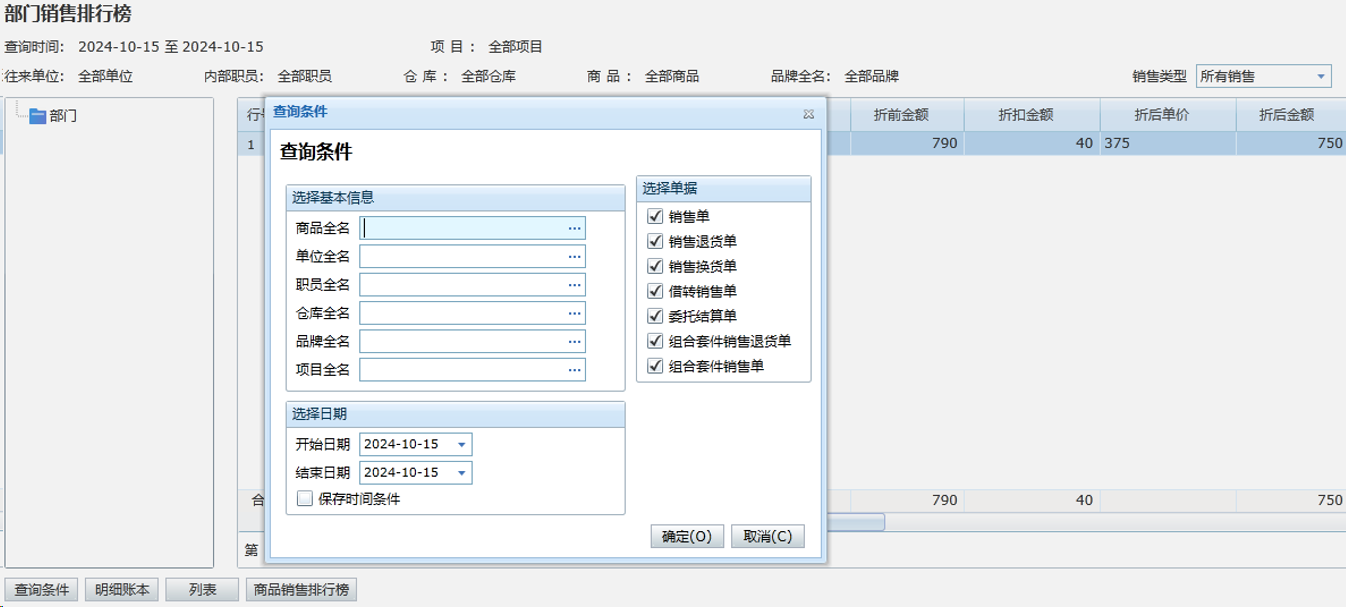This screenshot has height=607, width=1346.
Task: Switch to 商品销售排行榜 view
Action: 301,590
